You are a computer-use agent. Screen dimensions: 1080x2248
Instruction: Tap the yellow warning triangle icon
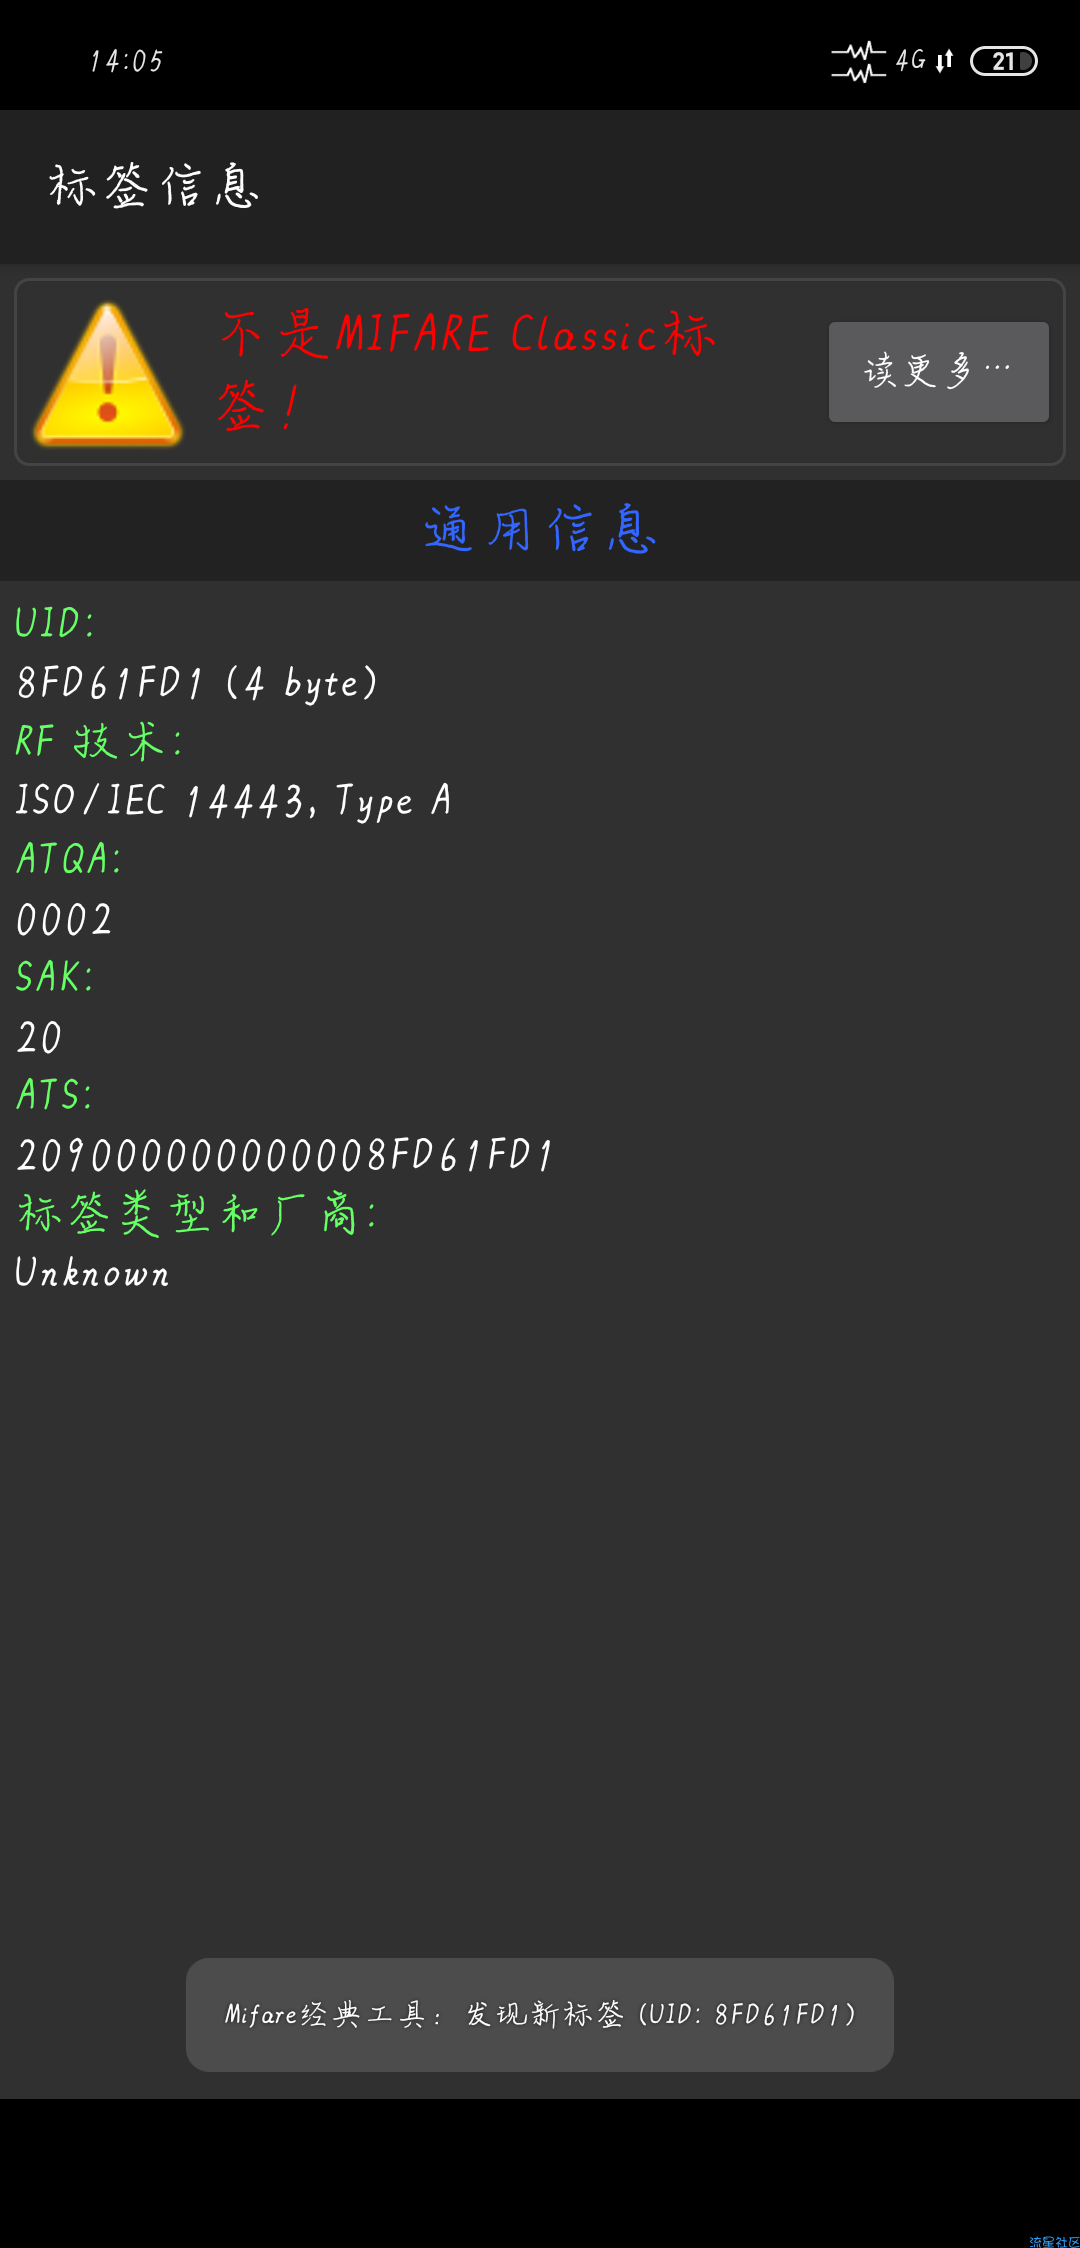pos(108,375)
